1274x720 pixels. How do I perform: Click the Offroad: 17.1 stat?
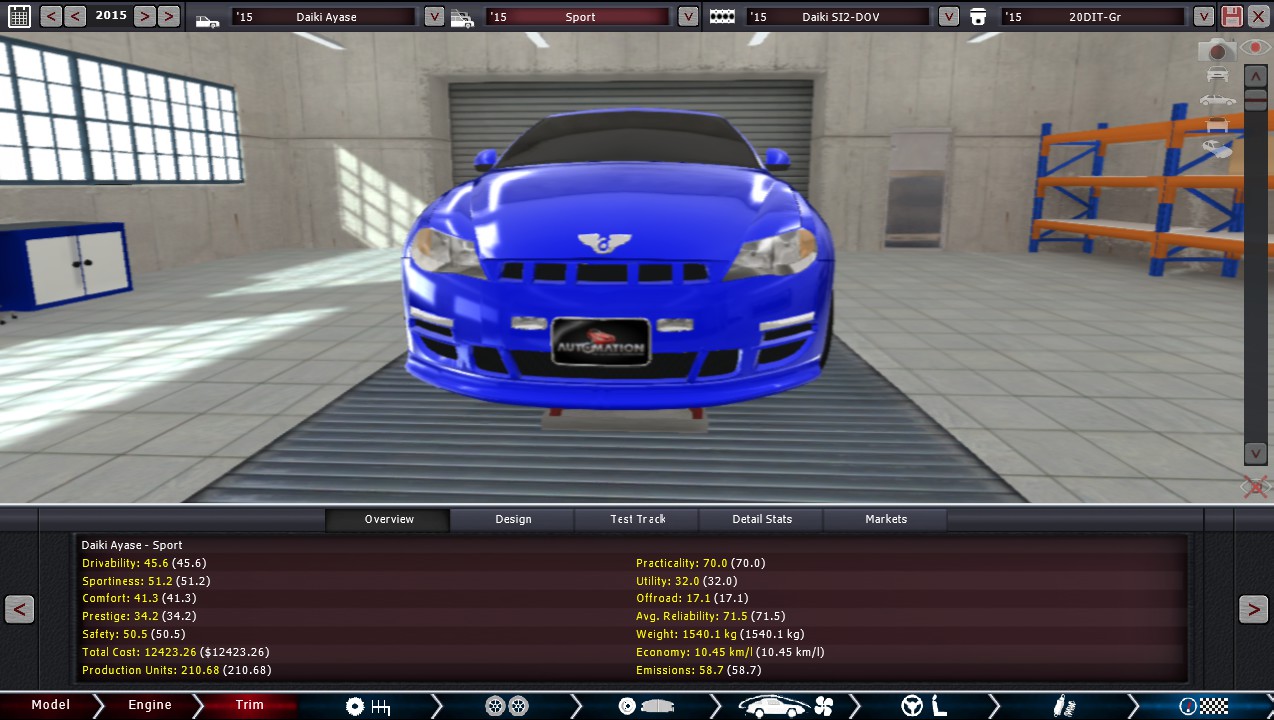pyautogui.click(x=690, y=599)
